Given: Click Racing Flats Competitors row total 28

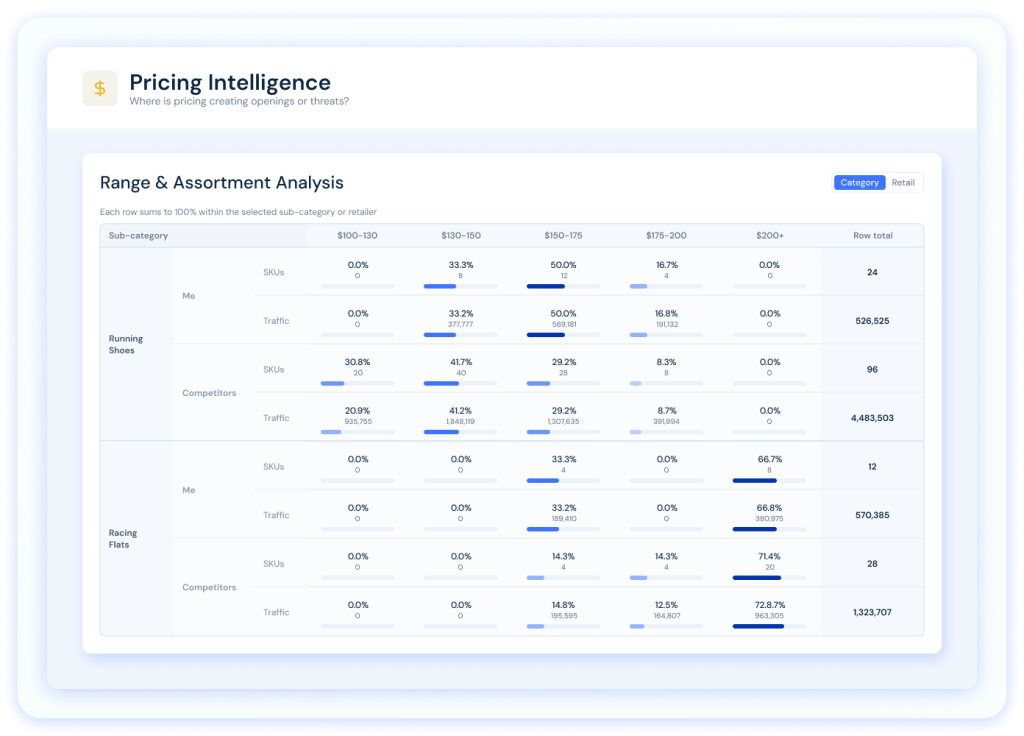Looking at the screenshot, I should pos(872,564).
